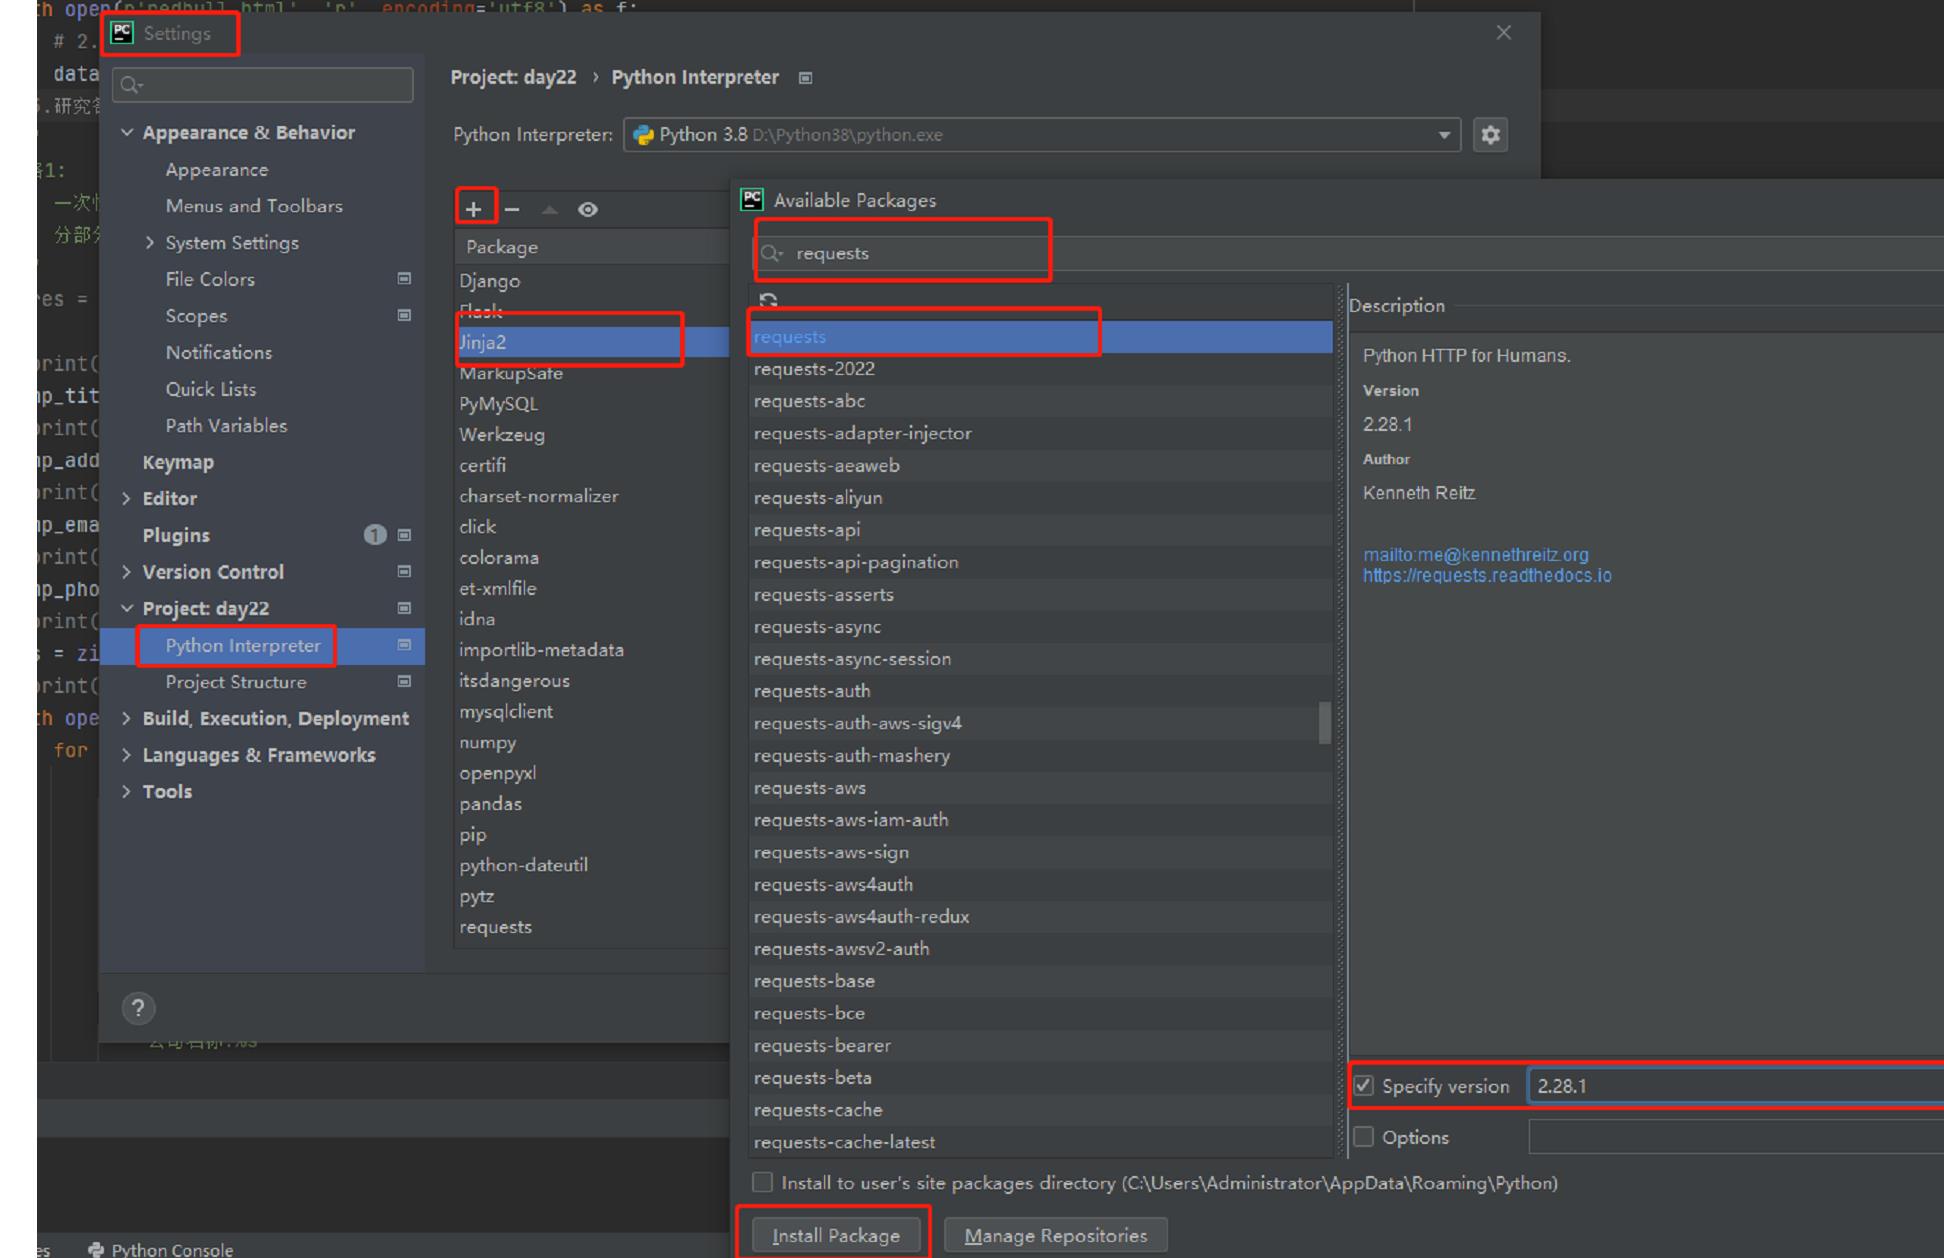Select Plugins in the settings tree
The width and height of the screenshot is (1944, 1258).
pyautogui.click(x=176, y=535)
